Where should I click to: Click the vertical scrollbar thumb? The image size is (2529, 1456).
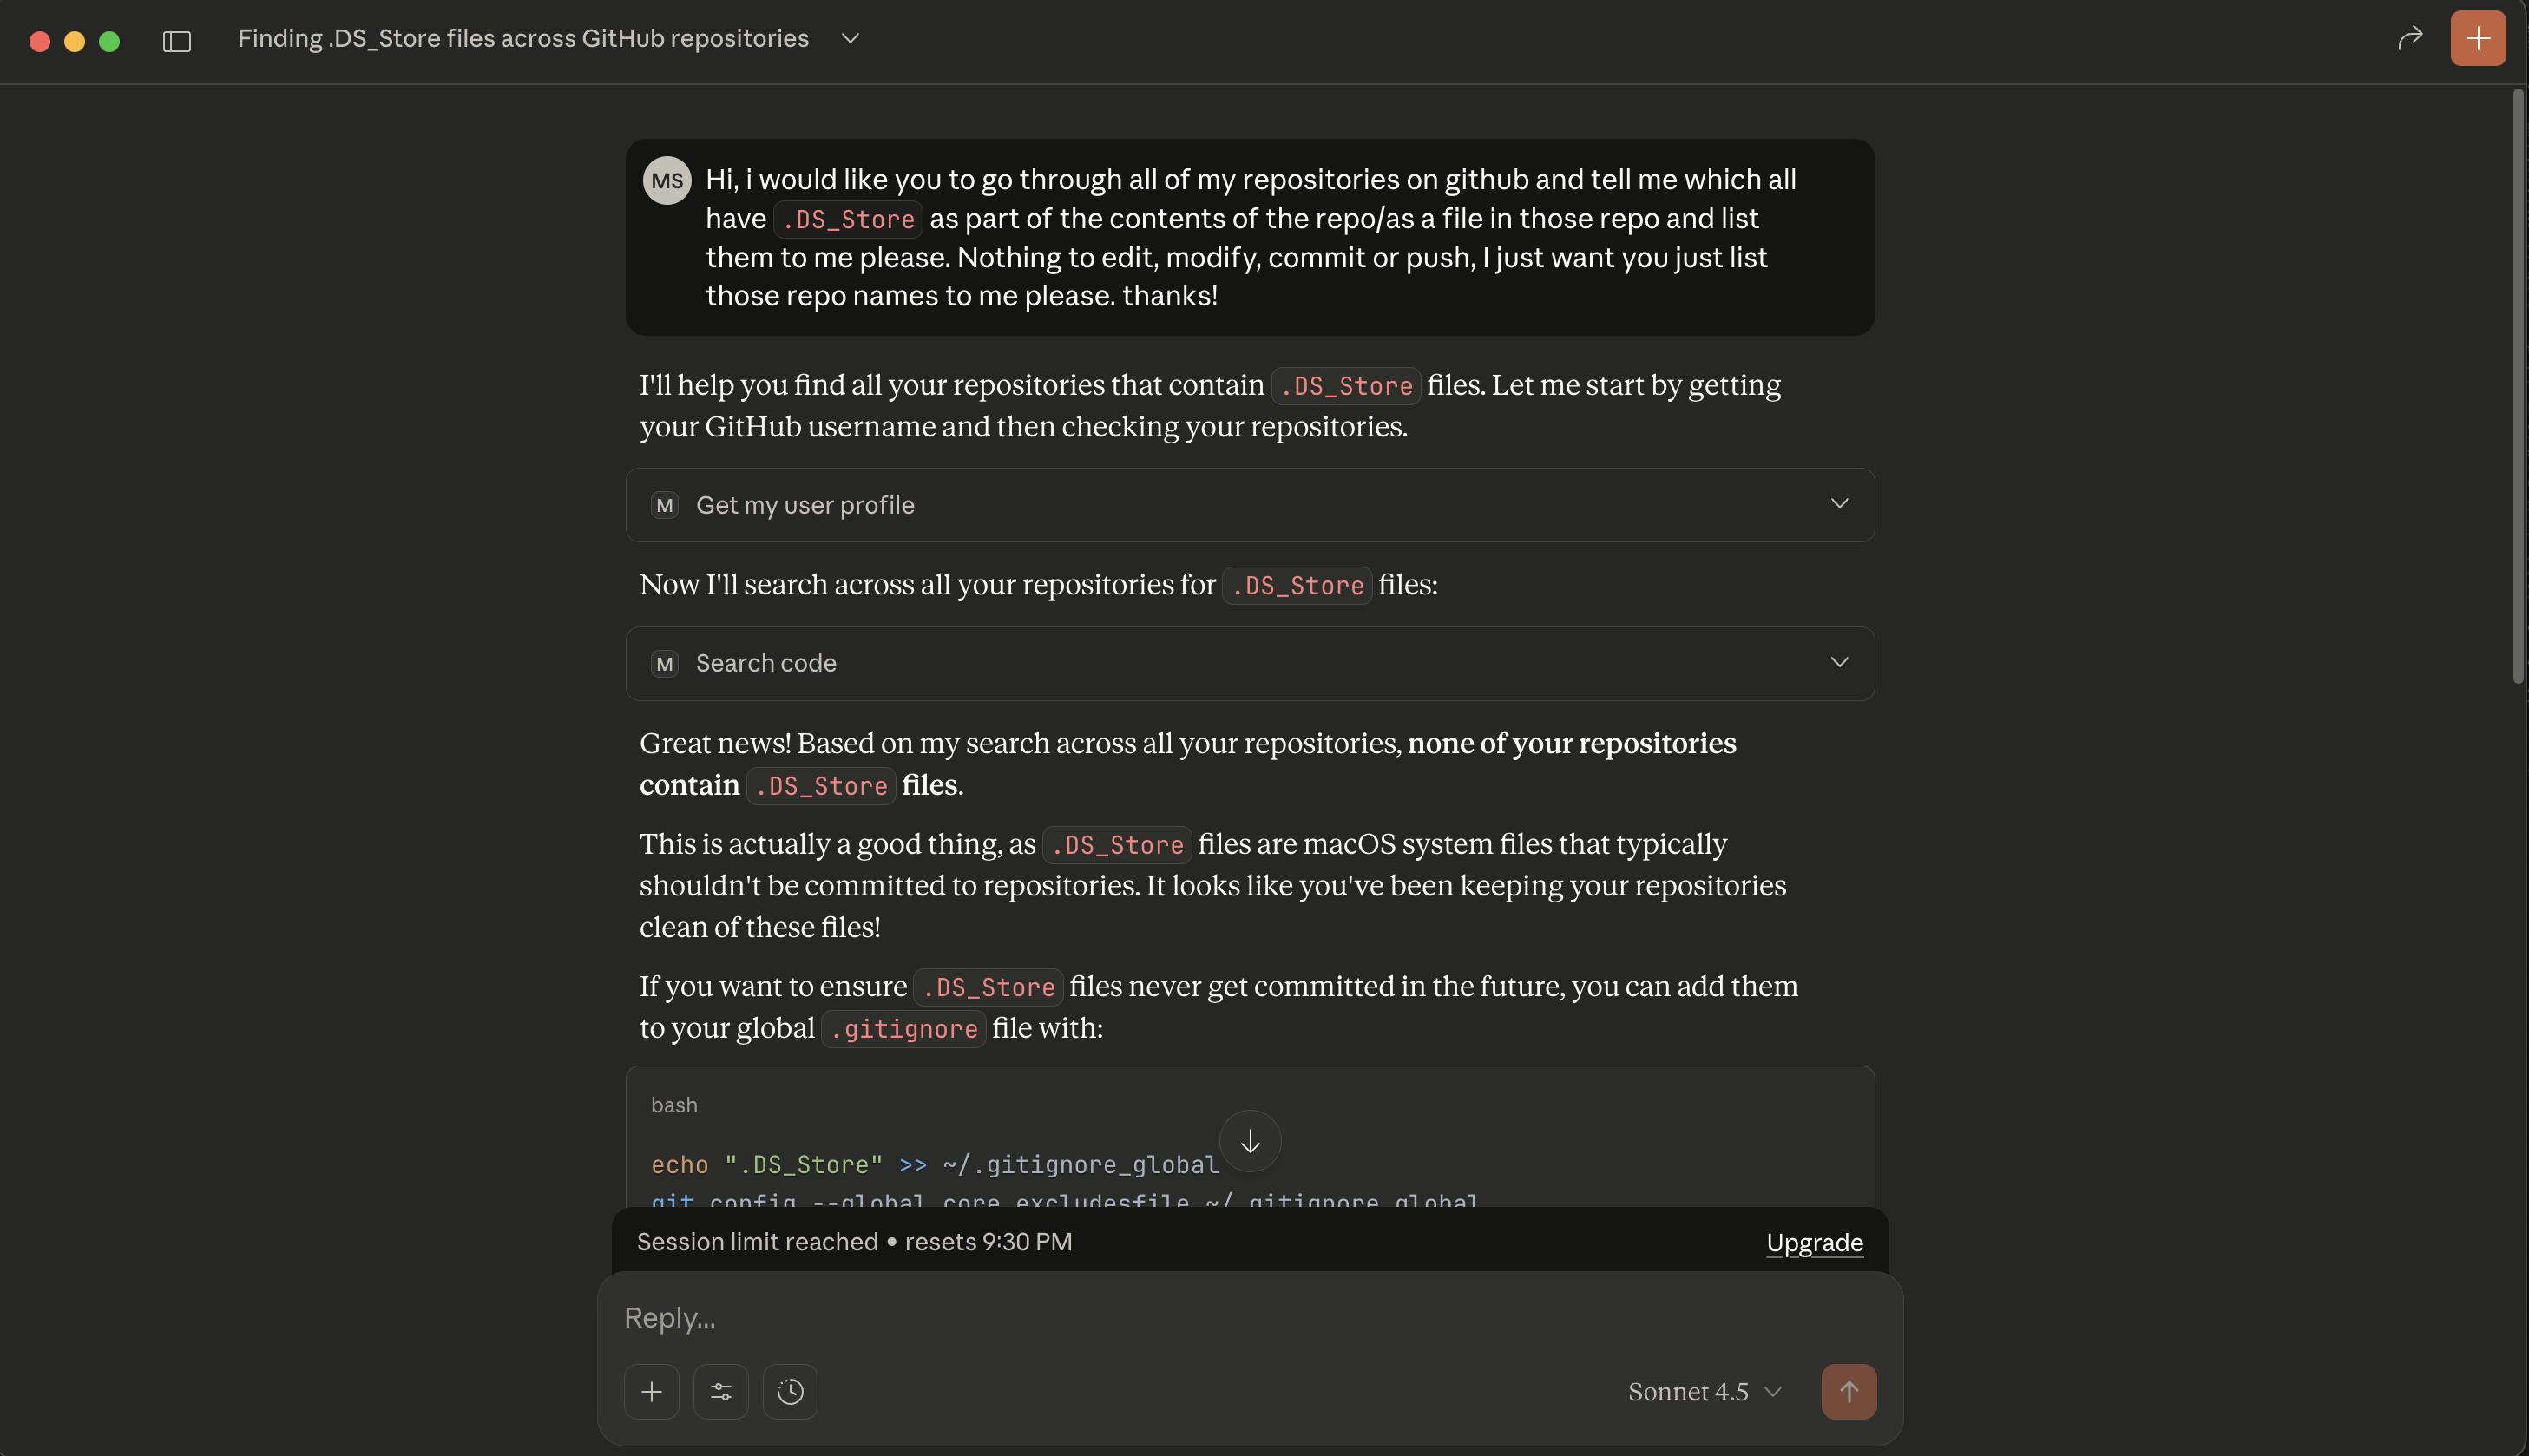tap(2518, 385)
